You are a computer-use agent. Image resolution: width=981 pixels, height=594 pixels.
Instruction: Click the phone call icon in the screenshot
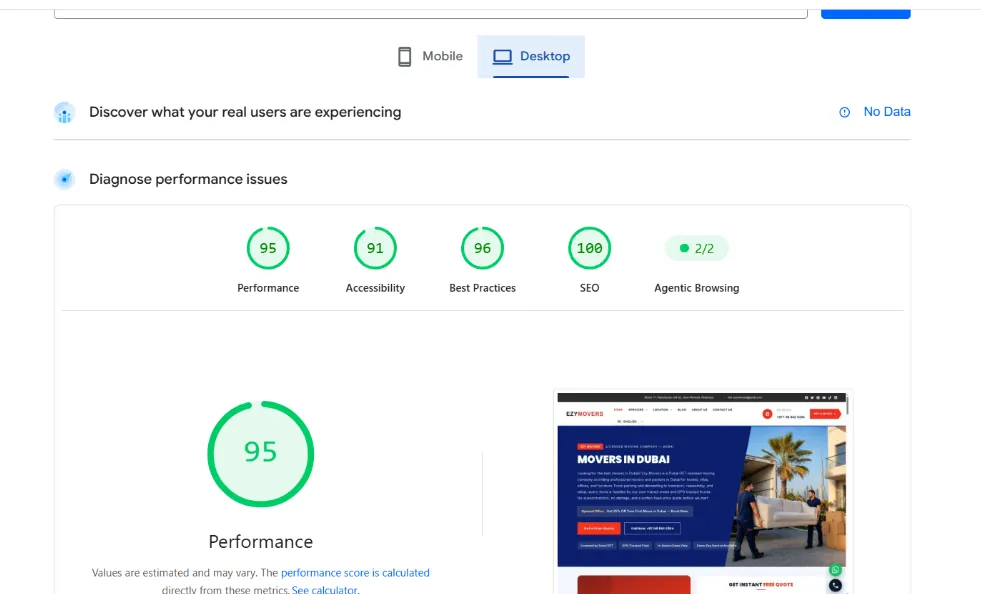point(835,585)
